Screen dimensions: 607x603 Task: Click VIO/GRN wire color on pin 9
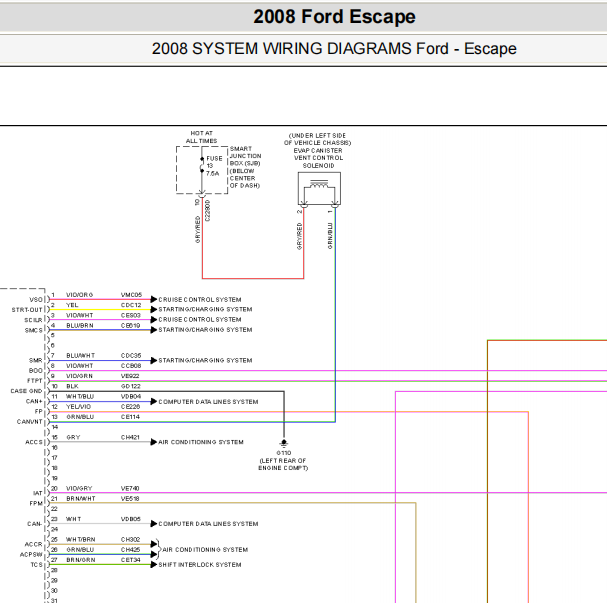point(79,376)
